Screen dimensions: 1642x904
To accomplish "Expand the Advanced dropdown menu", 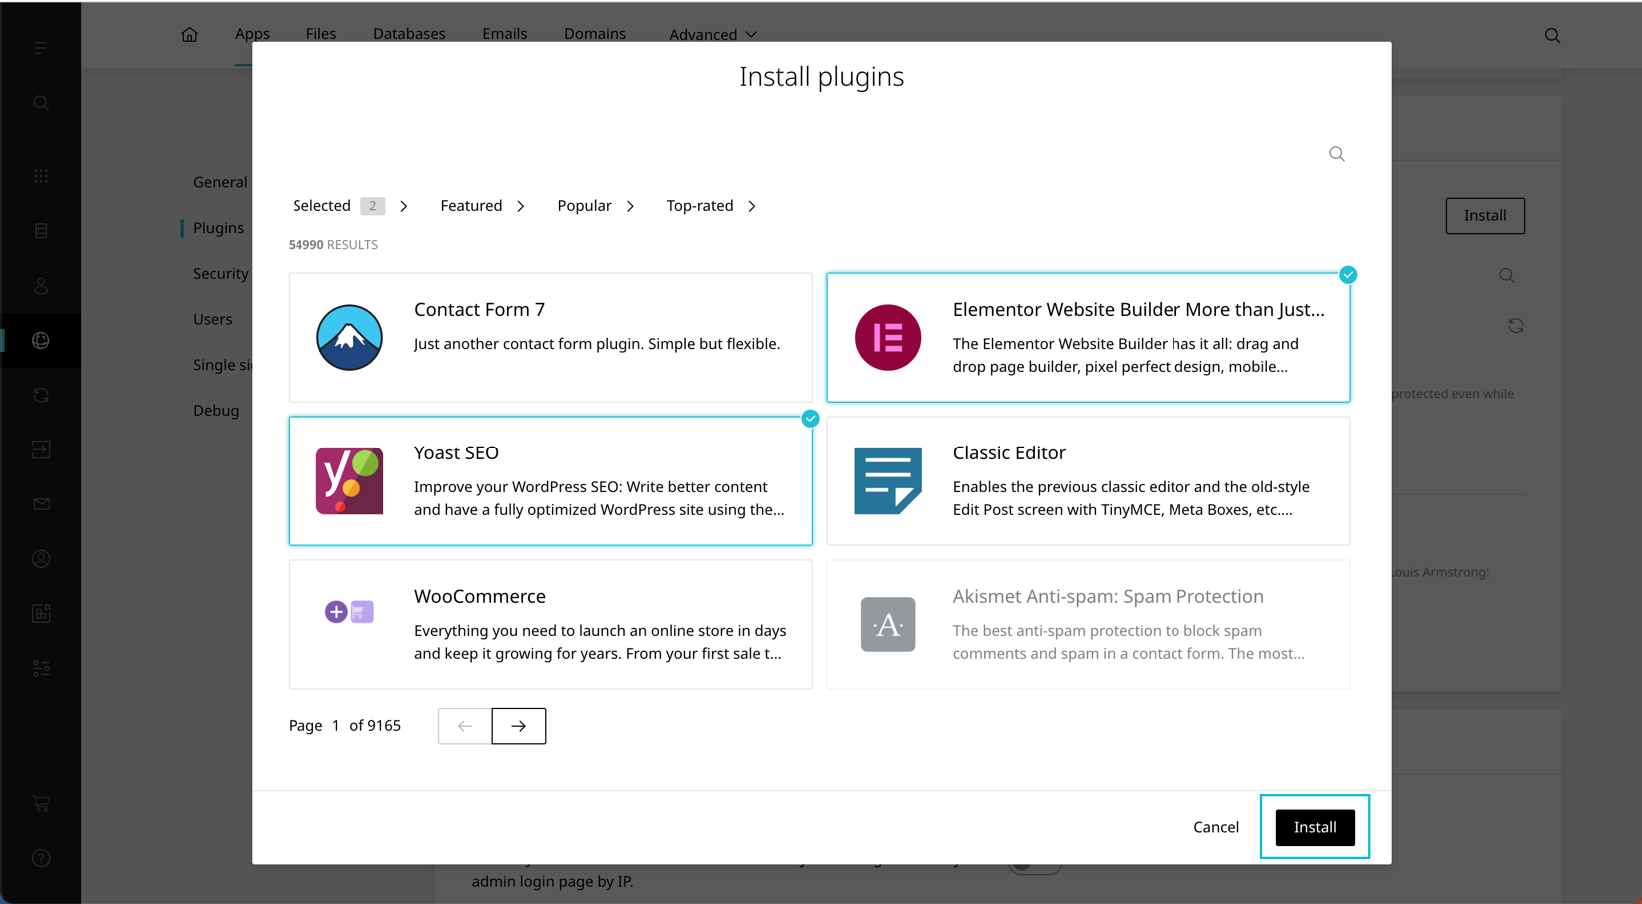I will [712, 35].
